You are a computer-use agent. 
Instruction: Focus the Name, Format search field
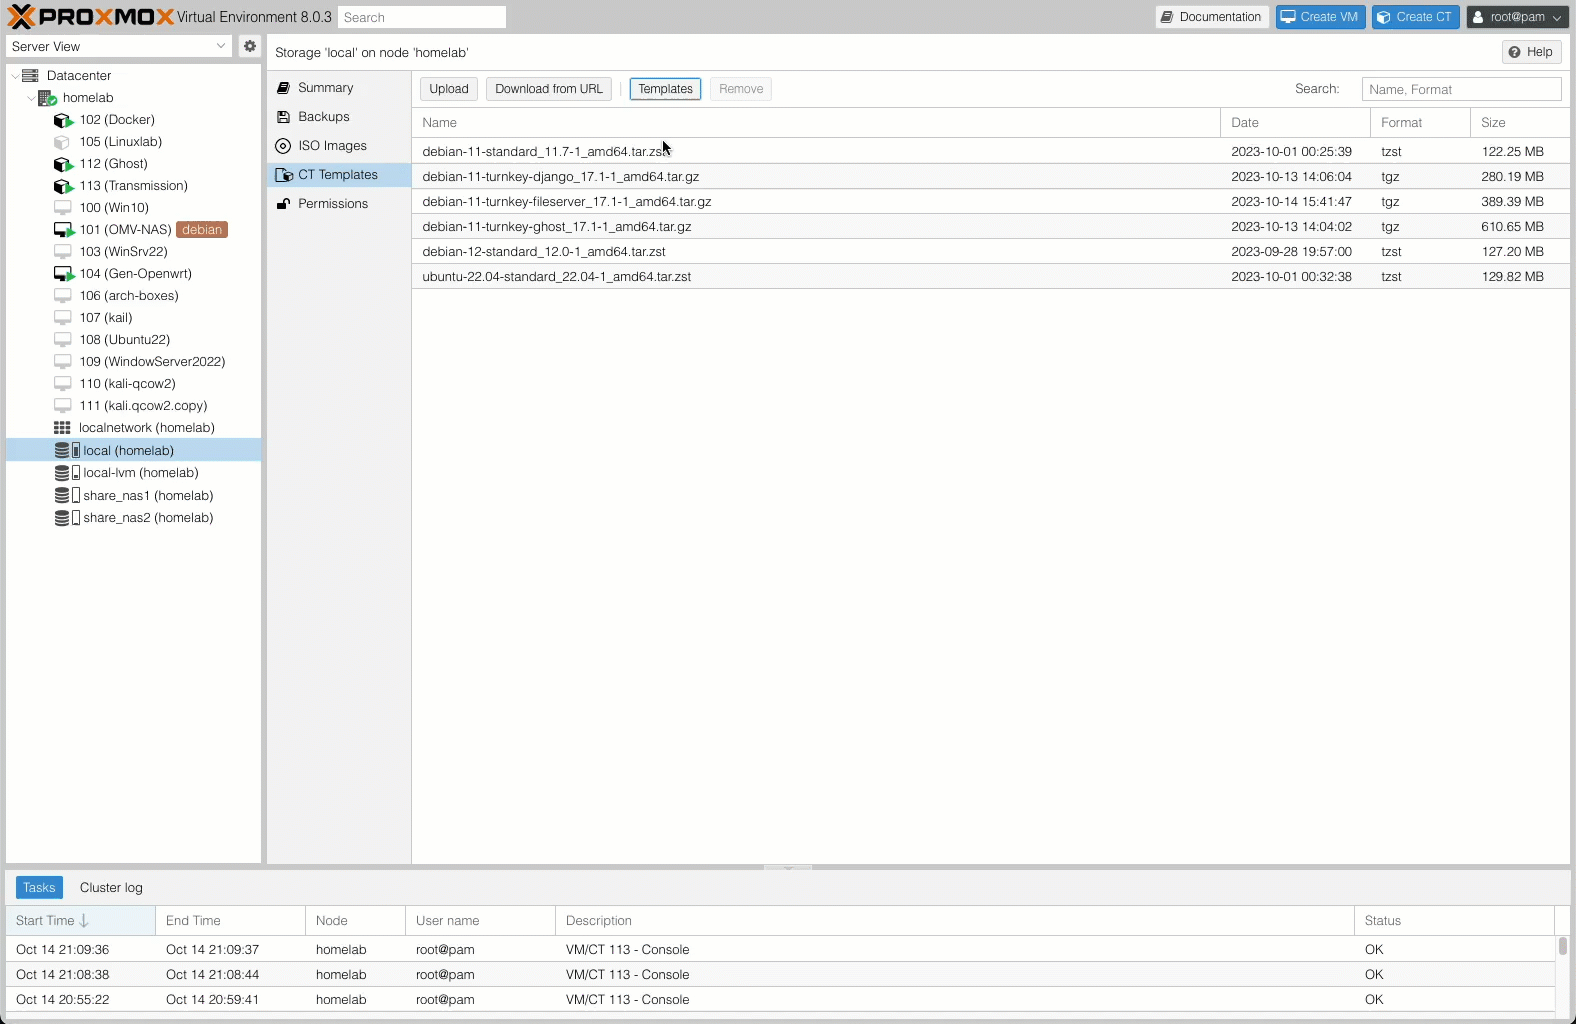[1461, 89]
